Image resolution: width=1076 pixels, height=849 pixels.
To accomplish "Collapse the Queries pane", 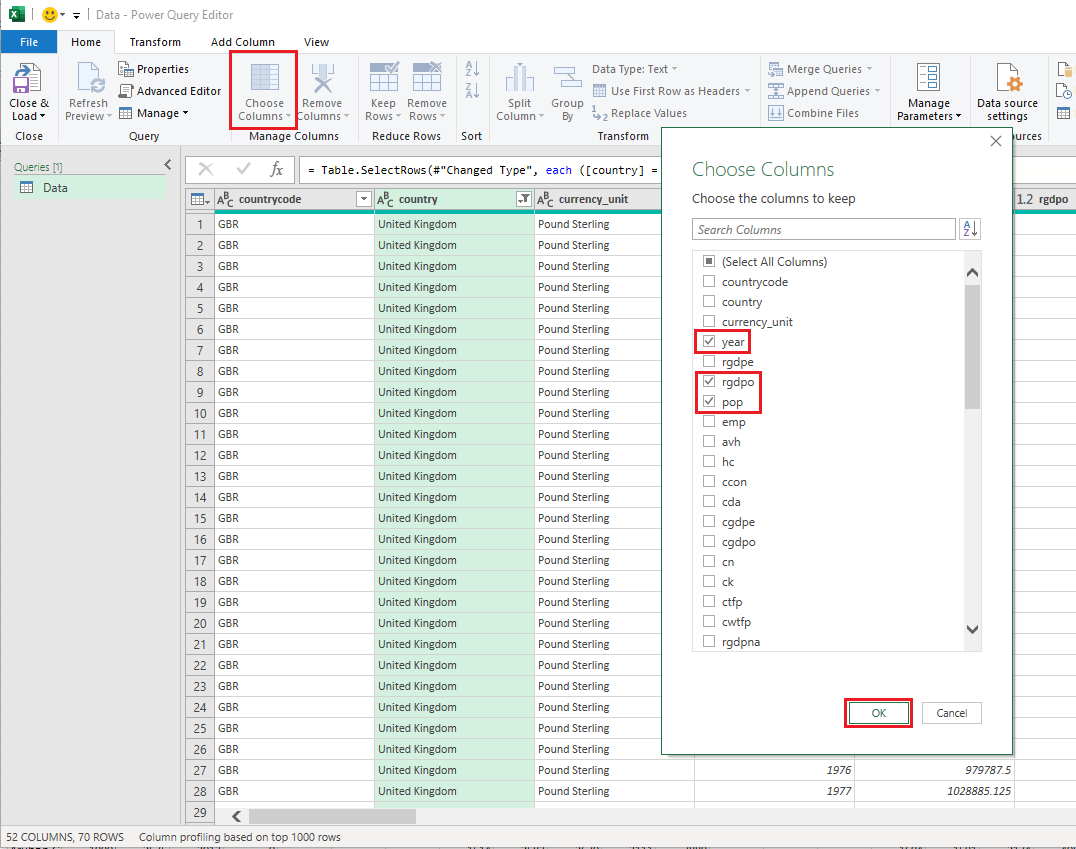I will tap(167, 164).
